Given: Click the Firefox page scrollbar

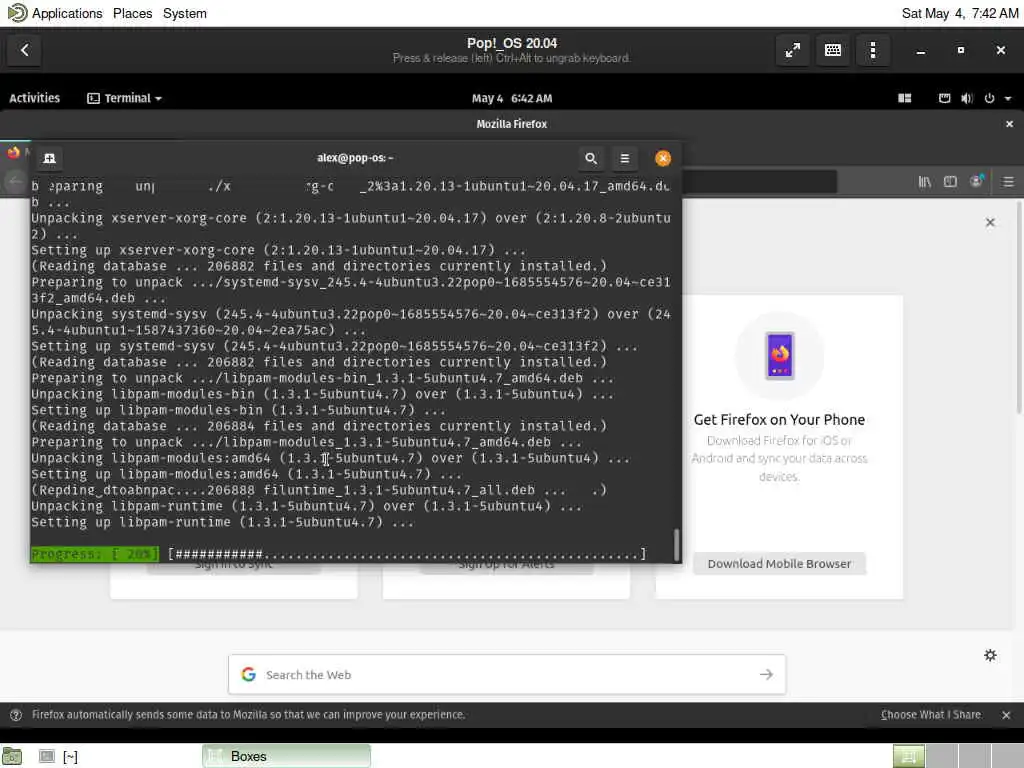Looking at the screenshot, I should pyautogui.click(x=1019, y=307).
